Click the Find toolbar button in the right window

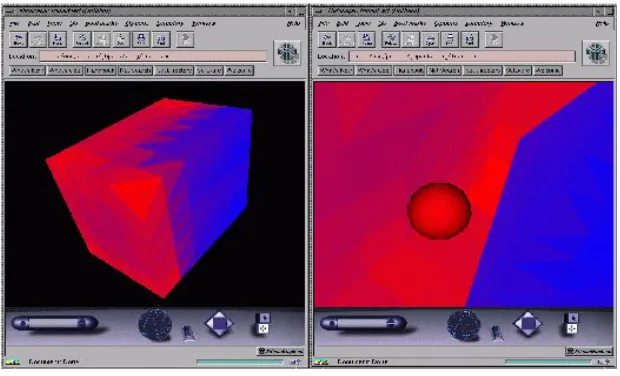[x=470, y=40]
